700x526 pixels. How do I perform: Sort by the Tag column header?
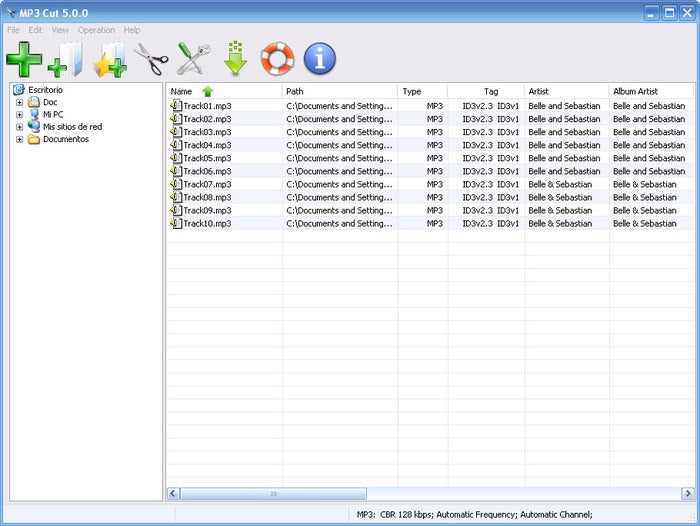pos(486,92)
